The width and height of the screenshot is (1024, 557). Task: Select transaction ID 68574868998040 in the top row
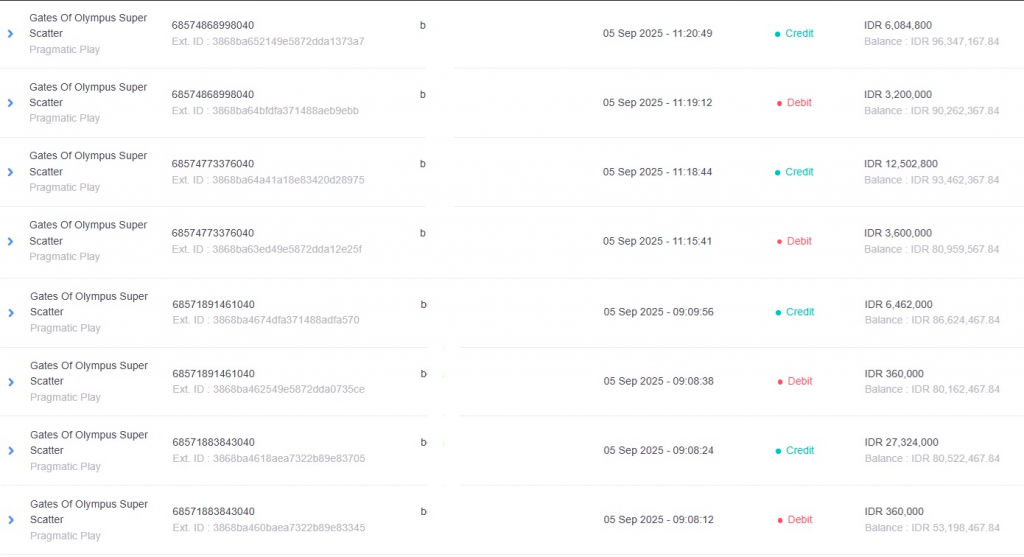point(213,25)
